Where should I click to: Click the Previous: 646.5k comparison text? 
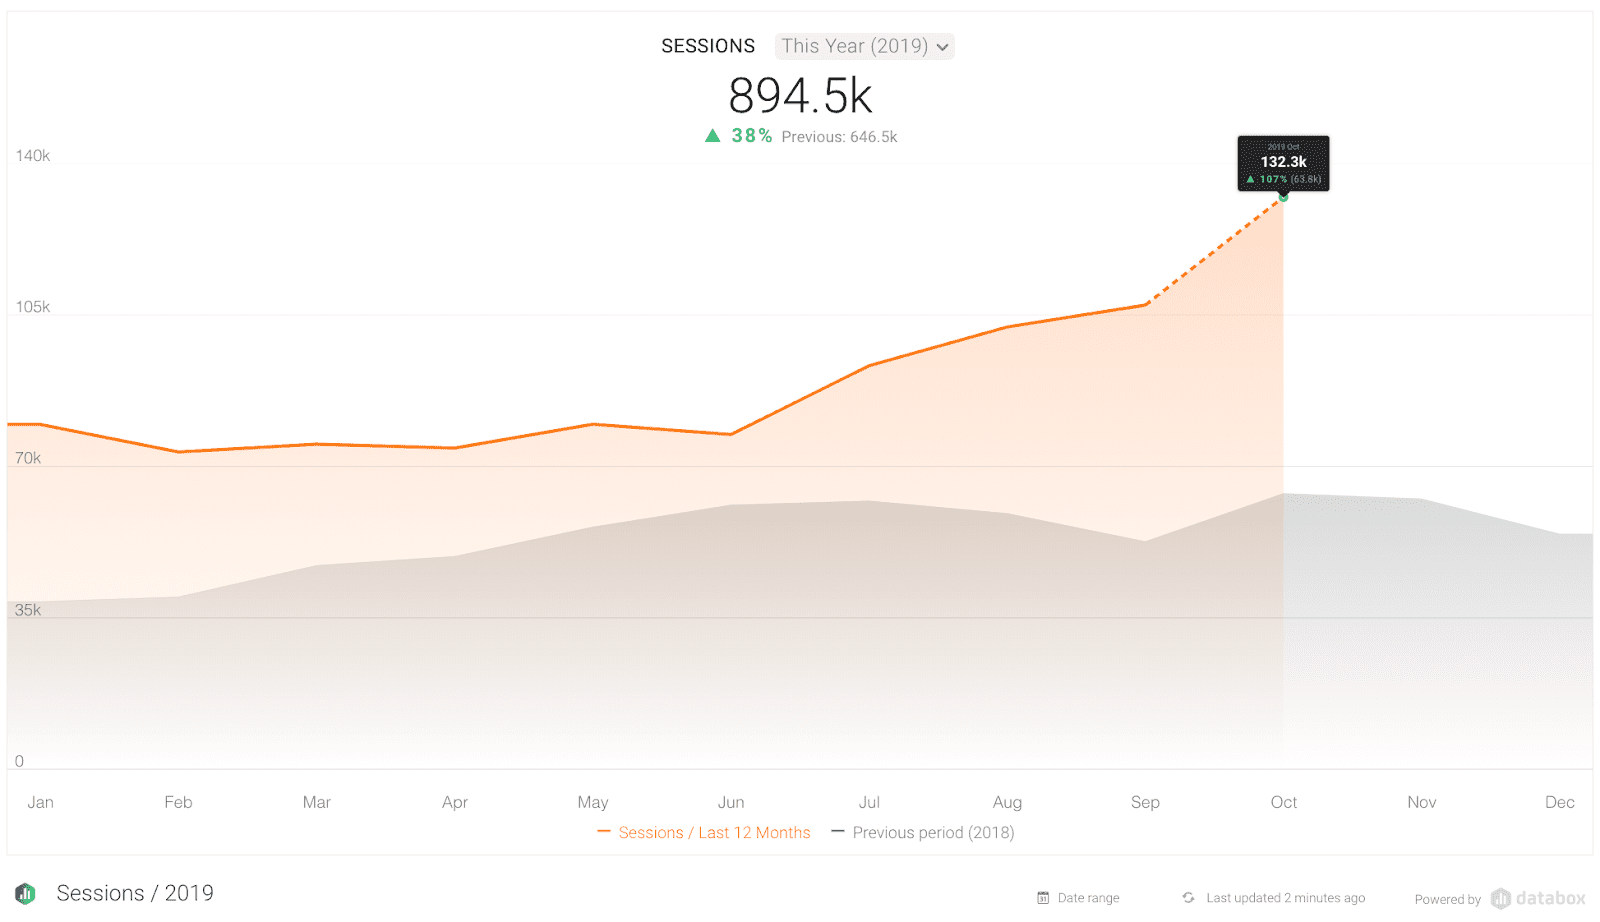[x=839, y=137]
